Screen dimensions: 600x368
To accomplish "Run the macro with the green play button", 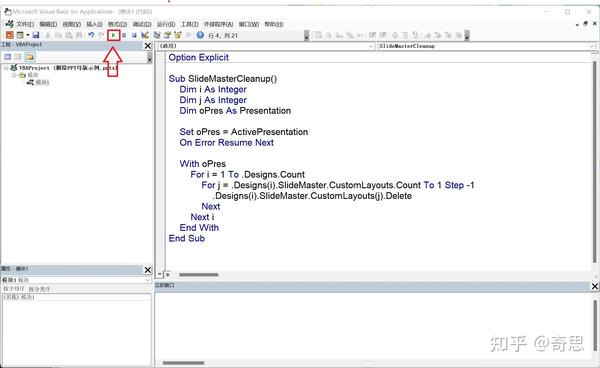I will (113, 35).
